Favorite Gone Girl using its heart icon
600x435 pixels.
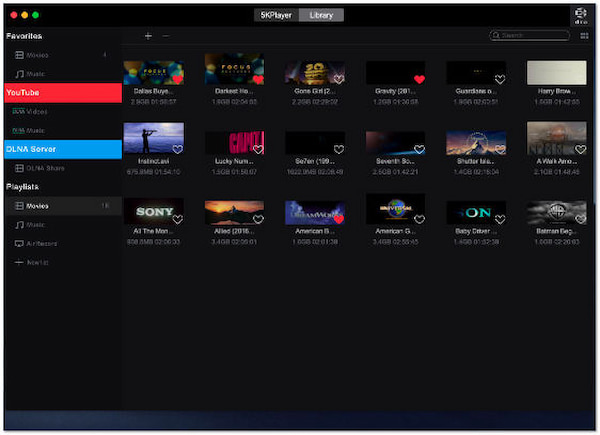pos(339,79)
